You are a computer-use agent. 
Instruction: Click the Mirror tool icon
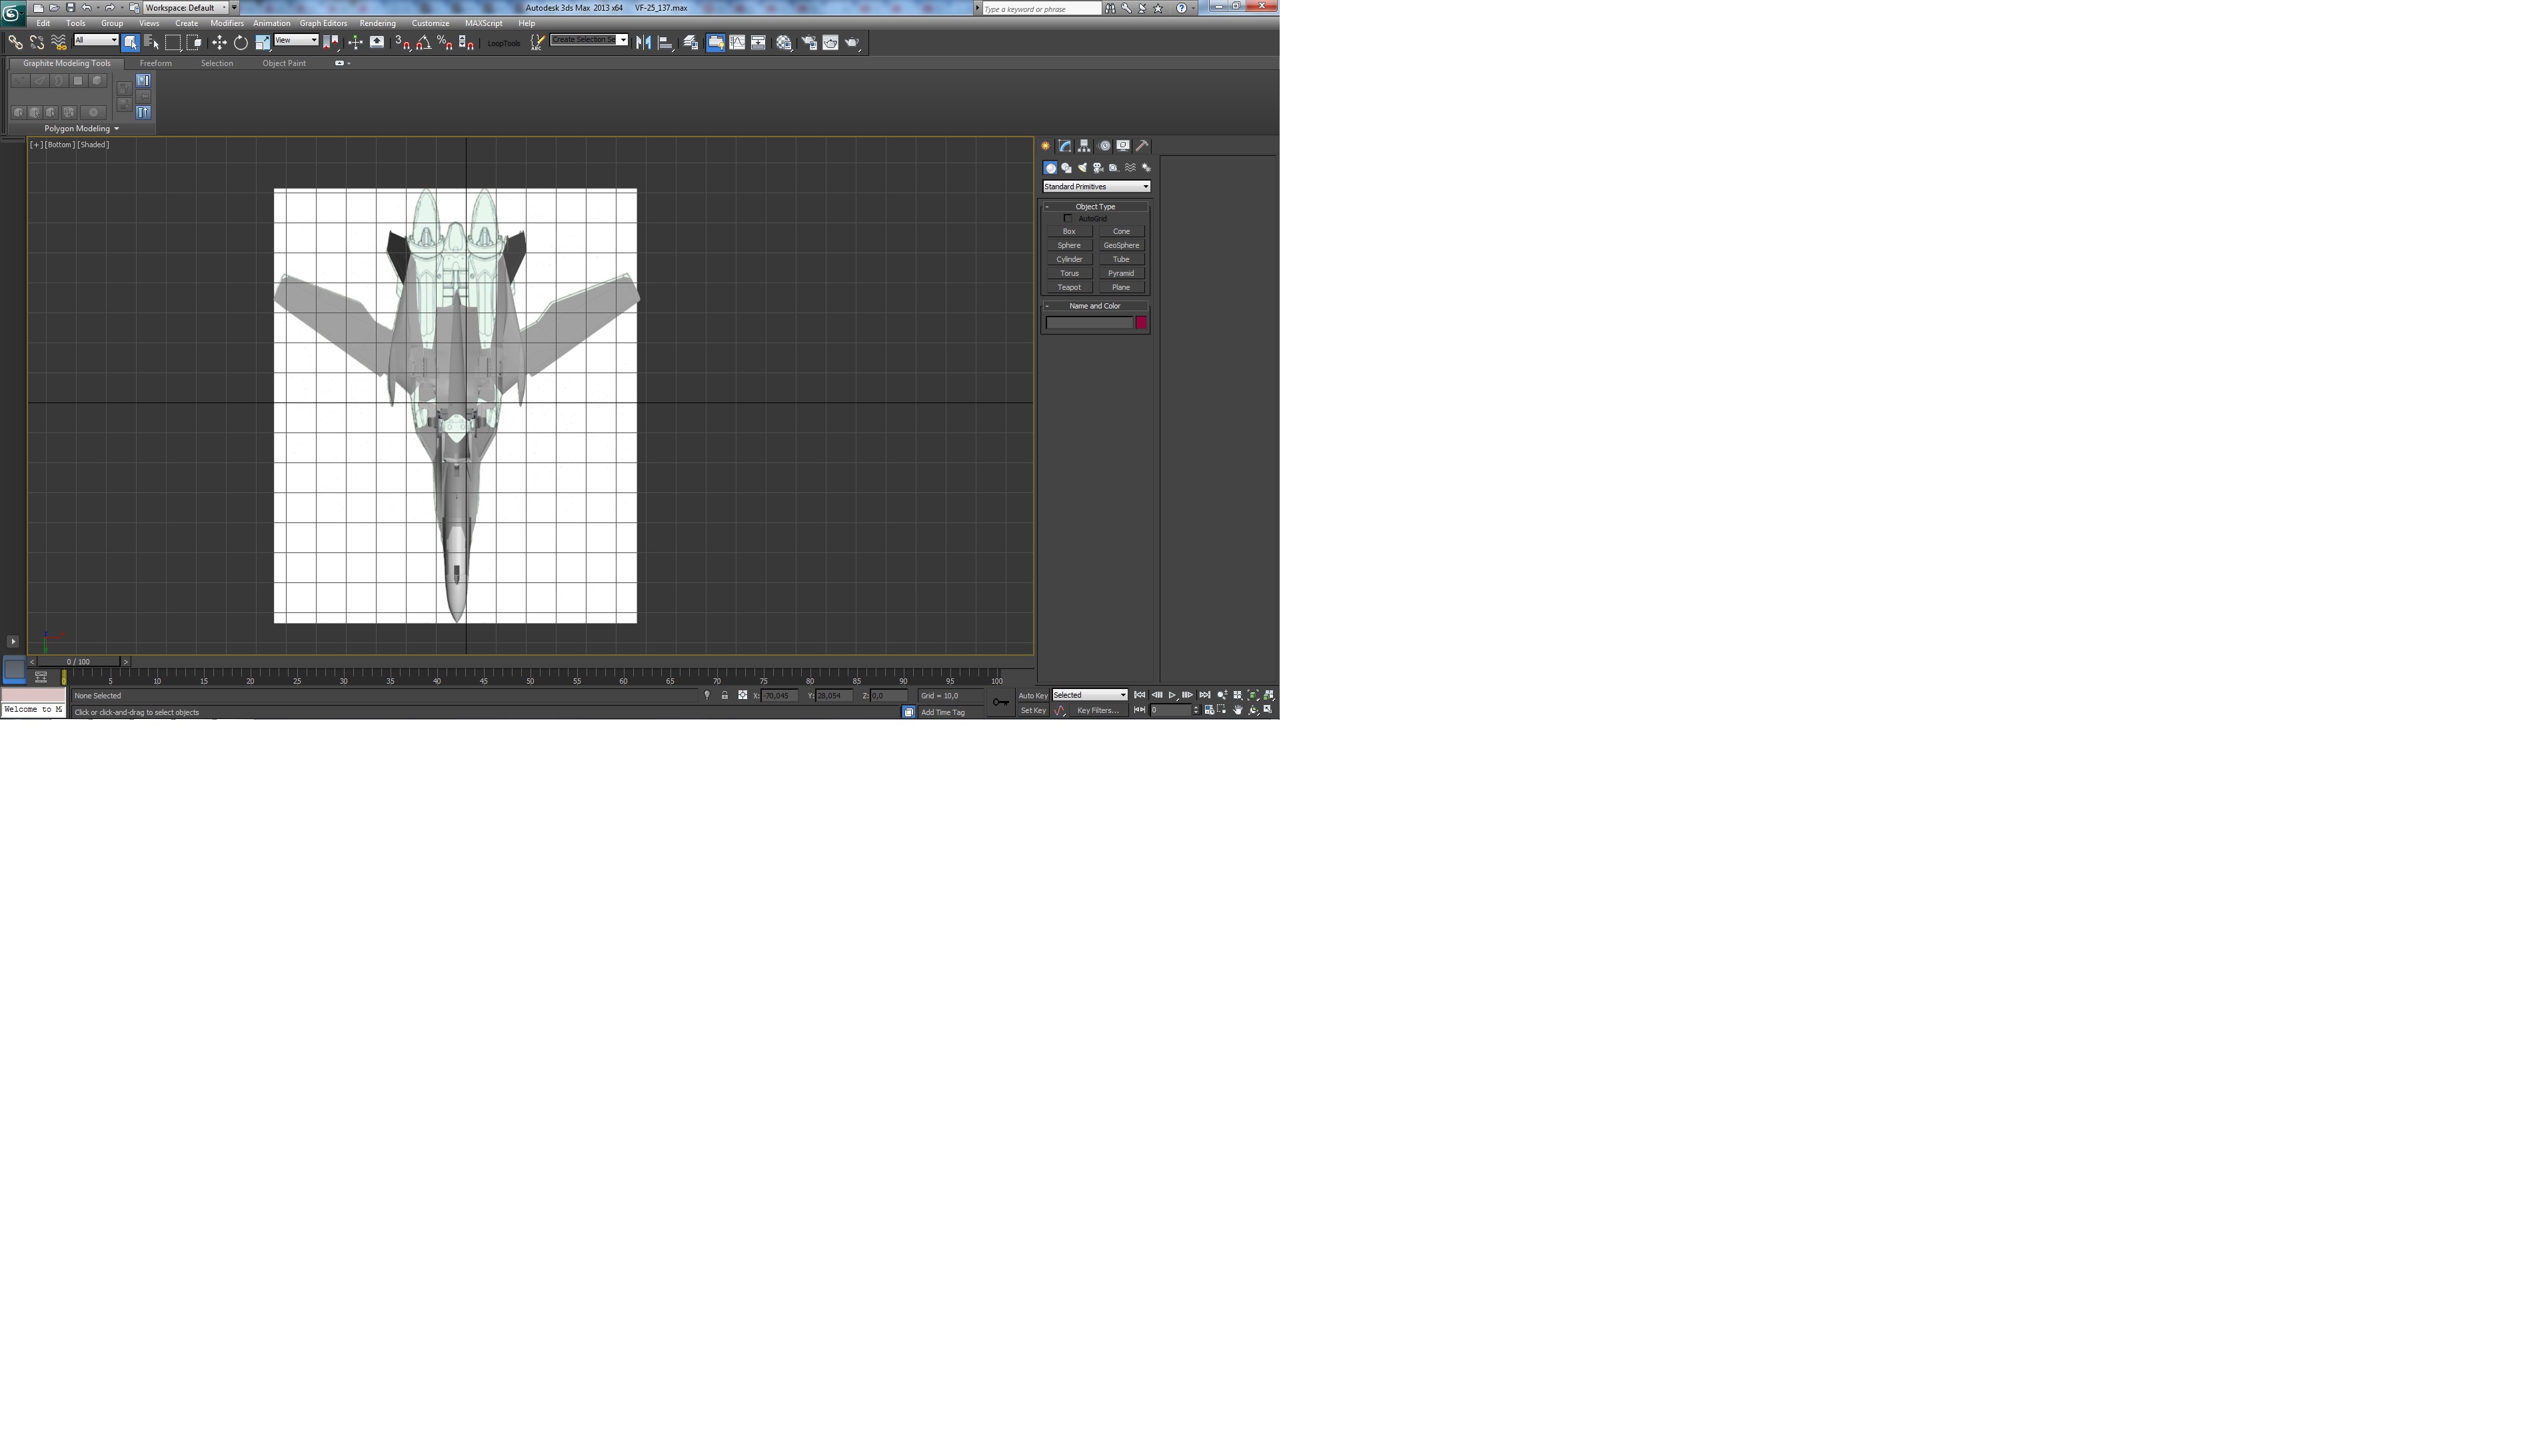click(643, 42)
